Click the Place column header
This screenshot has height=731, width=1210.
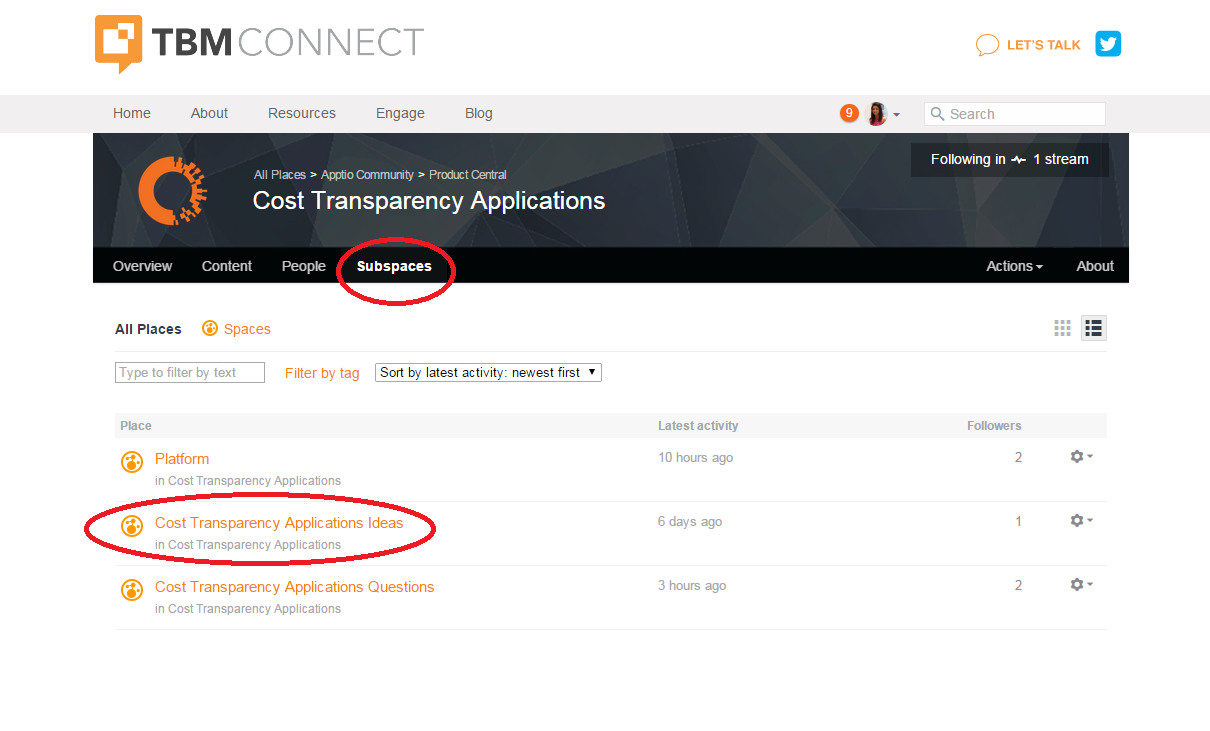(x=136, y=426)
